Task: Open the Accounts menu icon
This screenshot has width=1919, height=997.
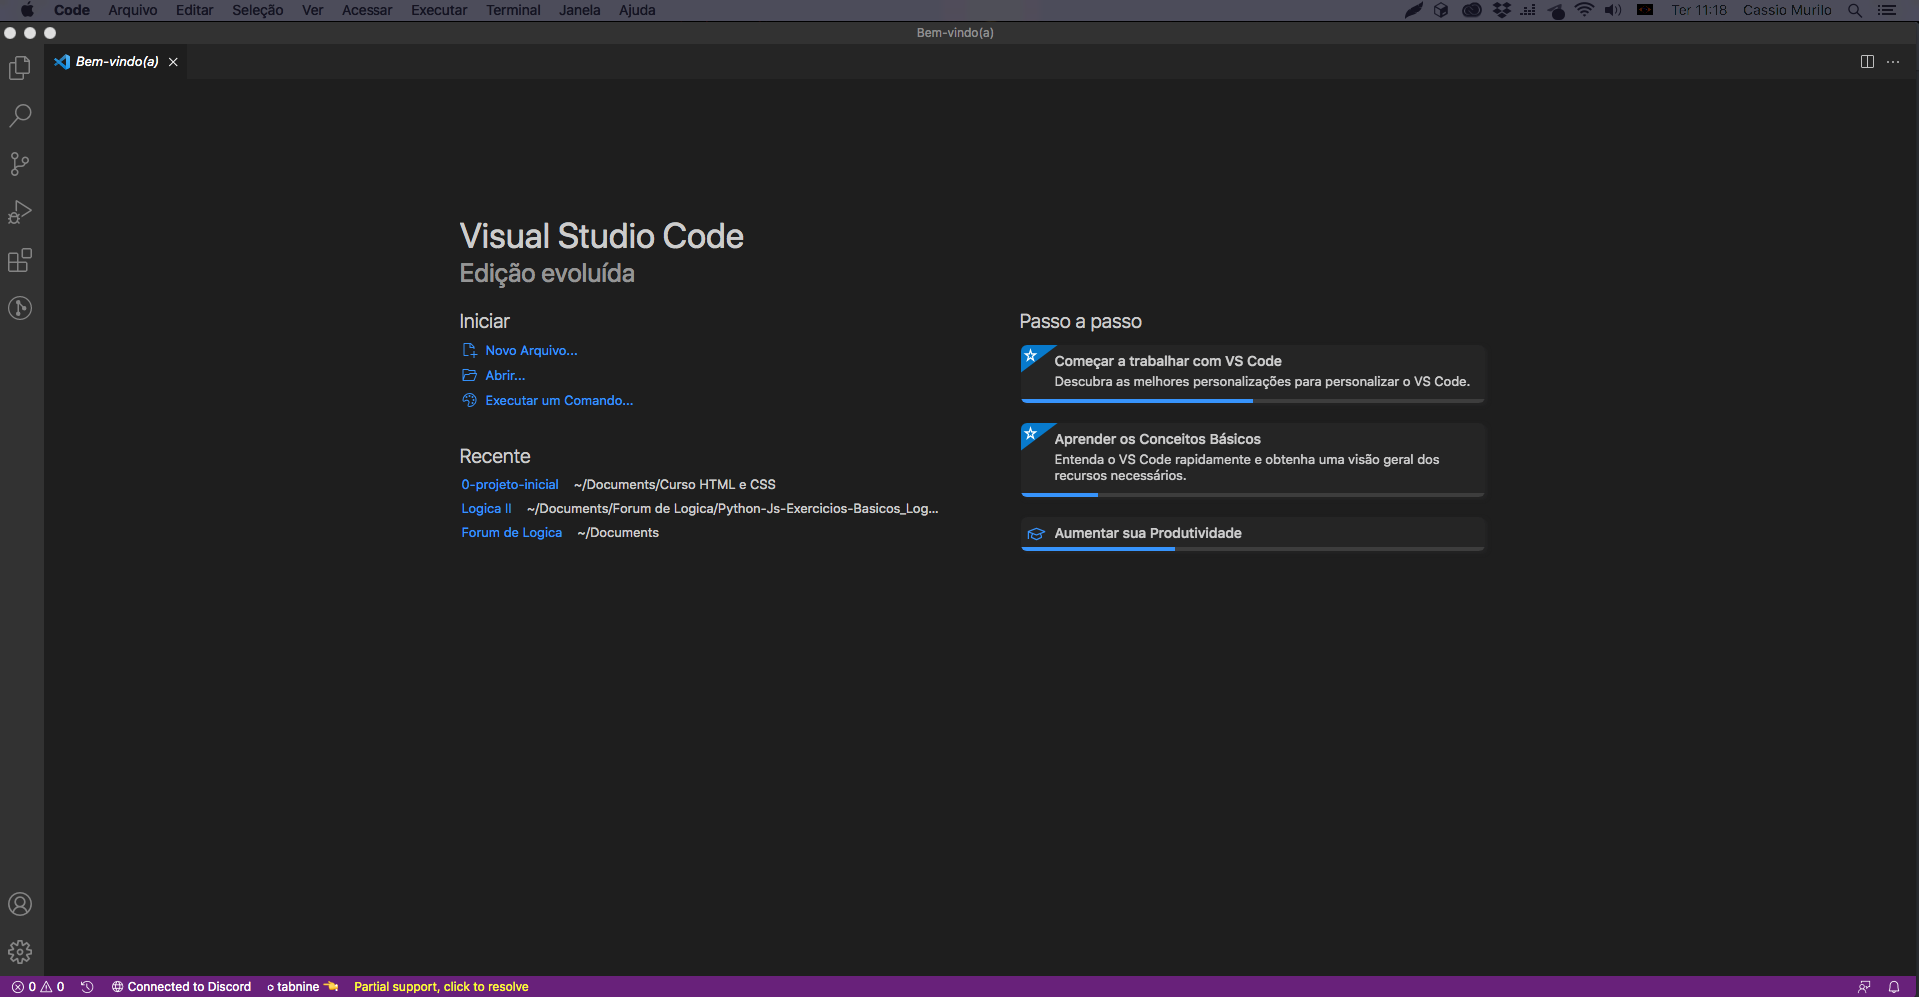Action: click(20, 904)
